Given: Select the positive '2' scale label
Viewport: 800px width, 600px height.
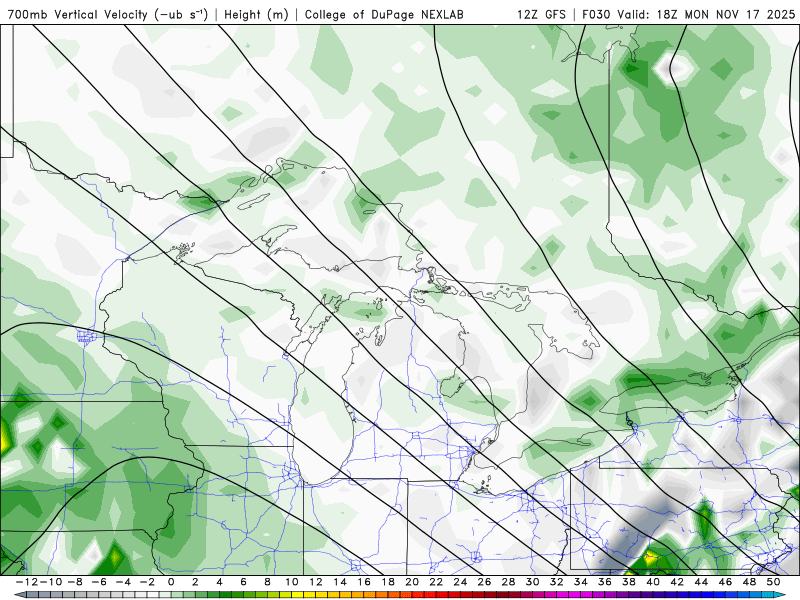Looking at the screenshot, I should (x=195, y=582).
